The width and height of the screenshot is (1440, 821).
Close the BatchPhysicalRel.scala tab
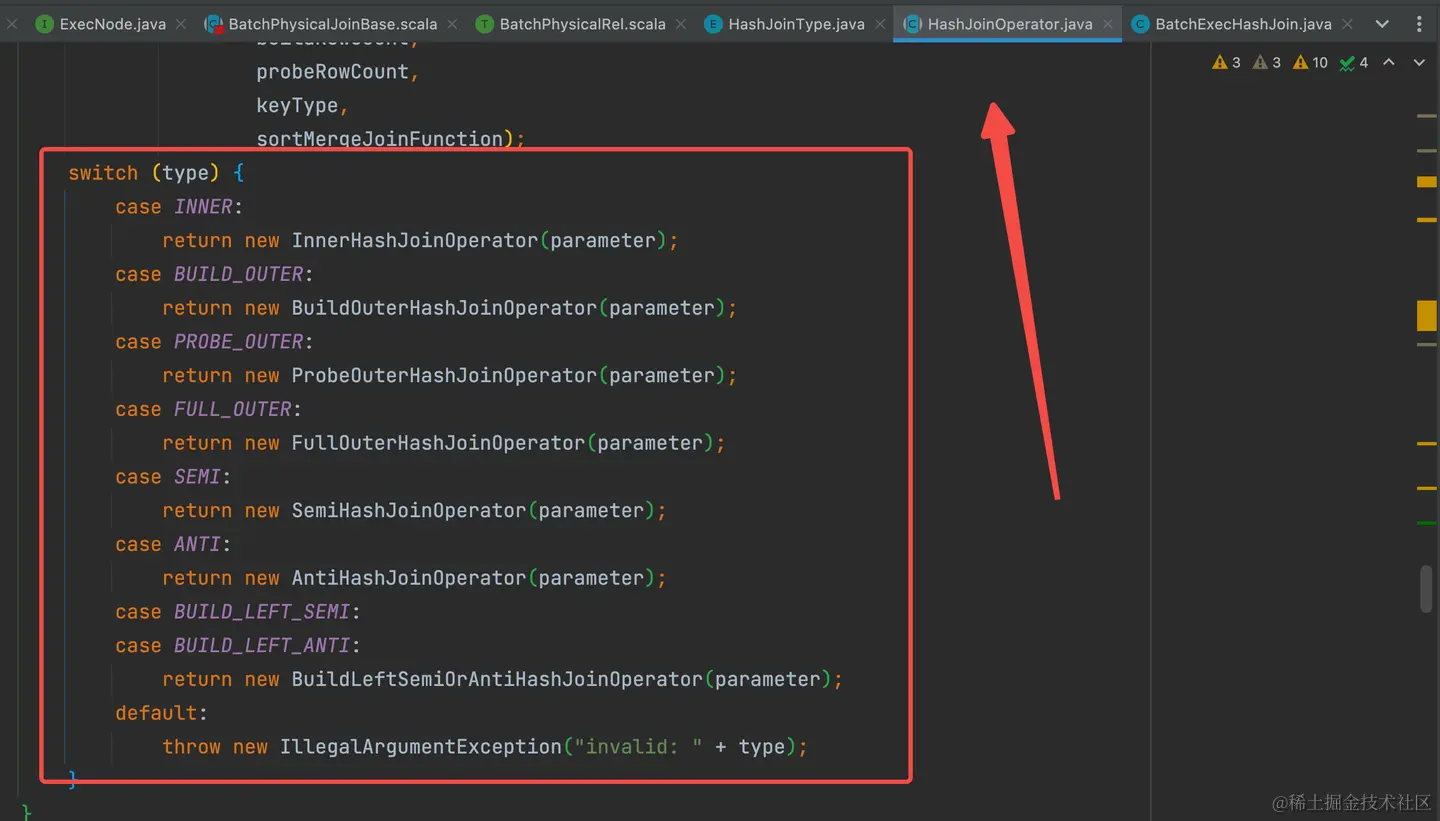click(x=681, y=24)
